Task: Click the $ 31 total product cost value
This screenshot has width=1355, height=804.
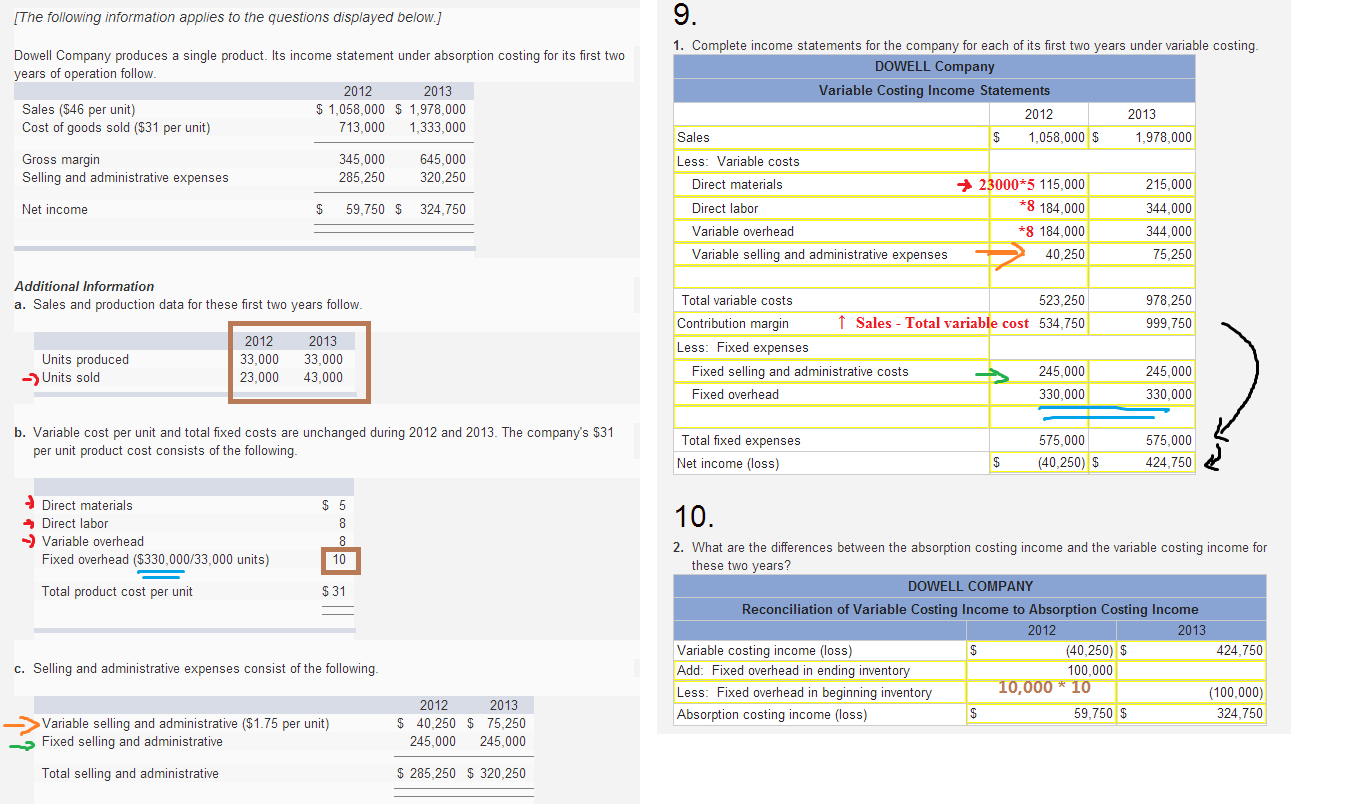Action: click(x=334, y=591)
